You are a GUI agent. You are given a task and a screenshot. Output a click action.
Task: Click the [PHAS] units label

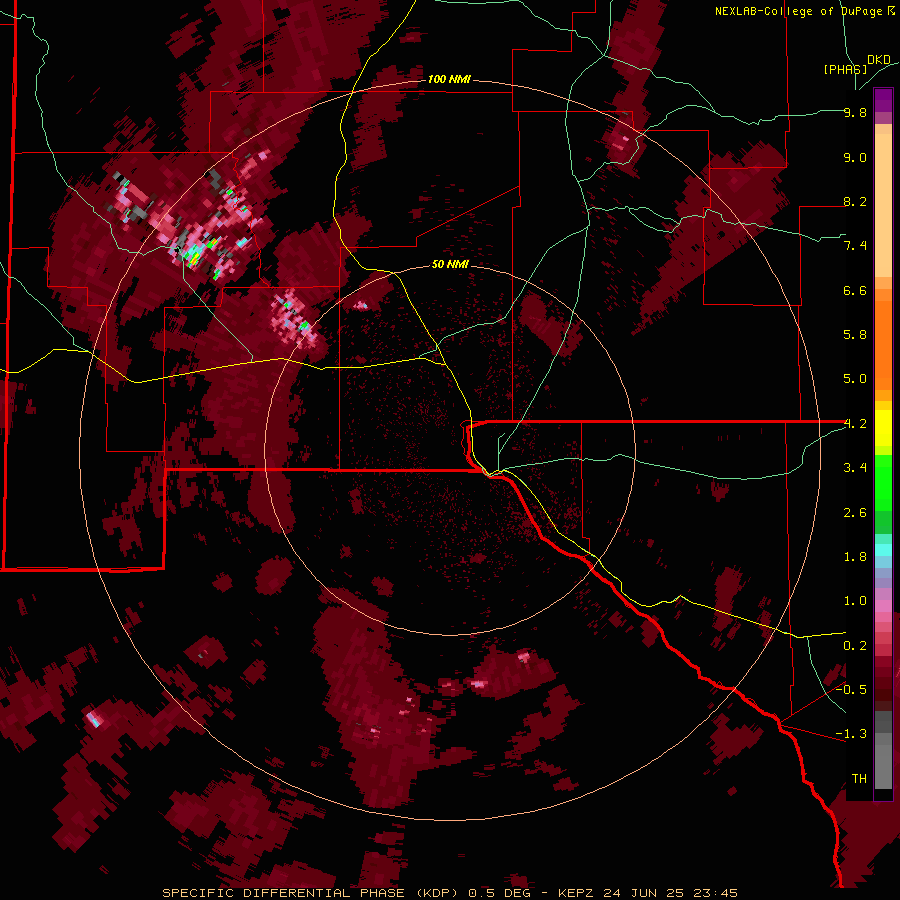pyautogui.click(x=845, y=69)
